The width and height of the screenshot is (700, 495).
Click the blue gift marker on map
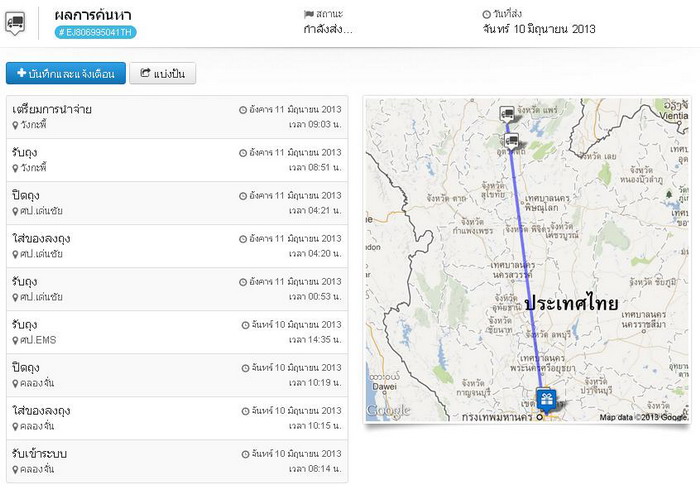coord(546,400)
